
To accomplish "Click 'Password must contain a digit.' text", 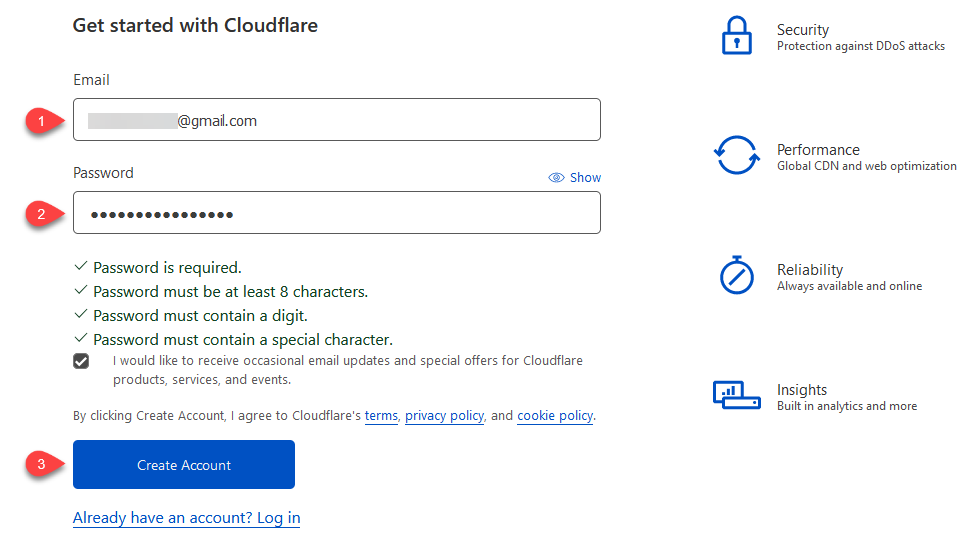I will pyautogui.click(x=200, y=316).
